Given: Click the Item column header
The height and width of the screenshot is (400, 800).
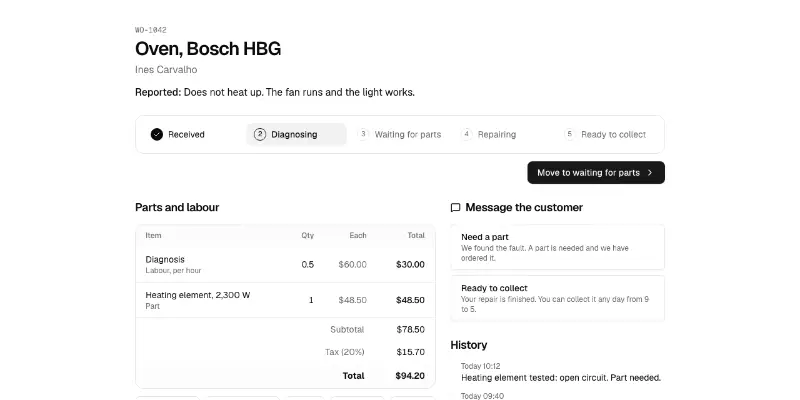Looking at the screenshot, I should click(153, 236).
